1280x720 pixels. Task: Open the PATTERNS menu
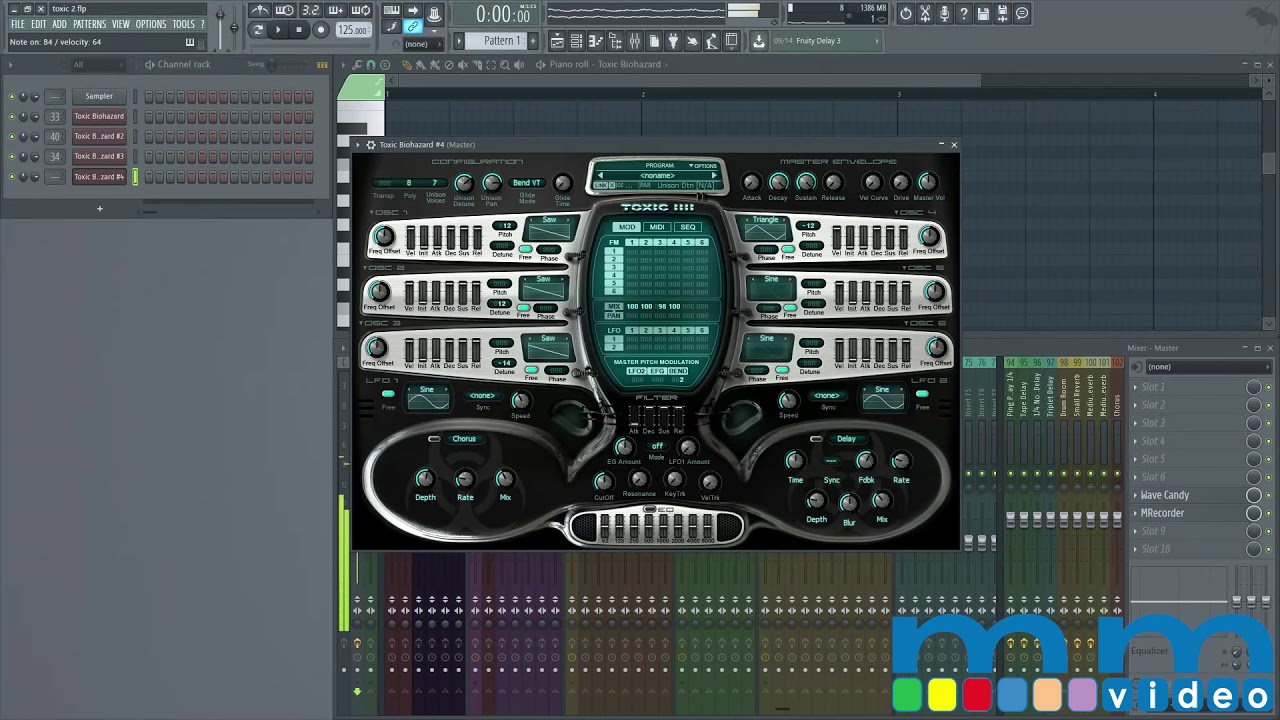pos(89,24)
